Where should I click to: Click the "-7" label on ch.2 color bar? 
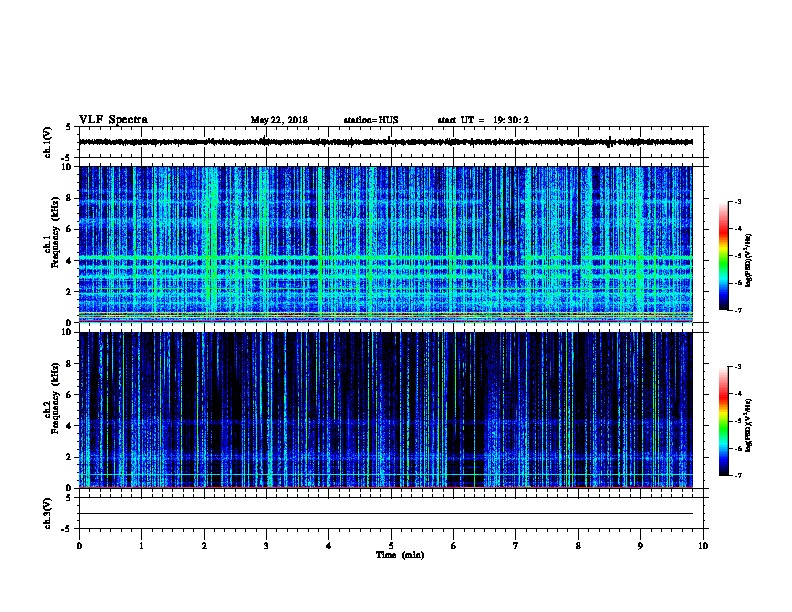coord(738,475)
